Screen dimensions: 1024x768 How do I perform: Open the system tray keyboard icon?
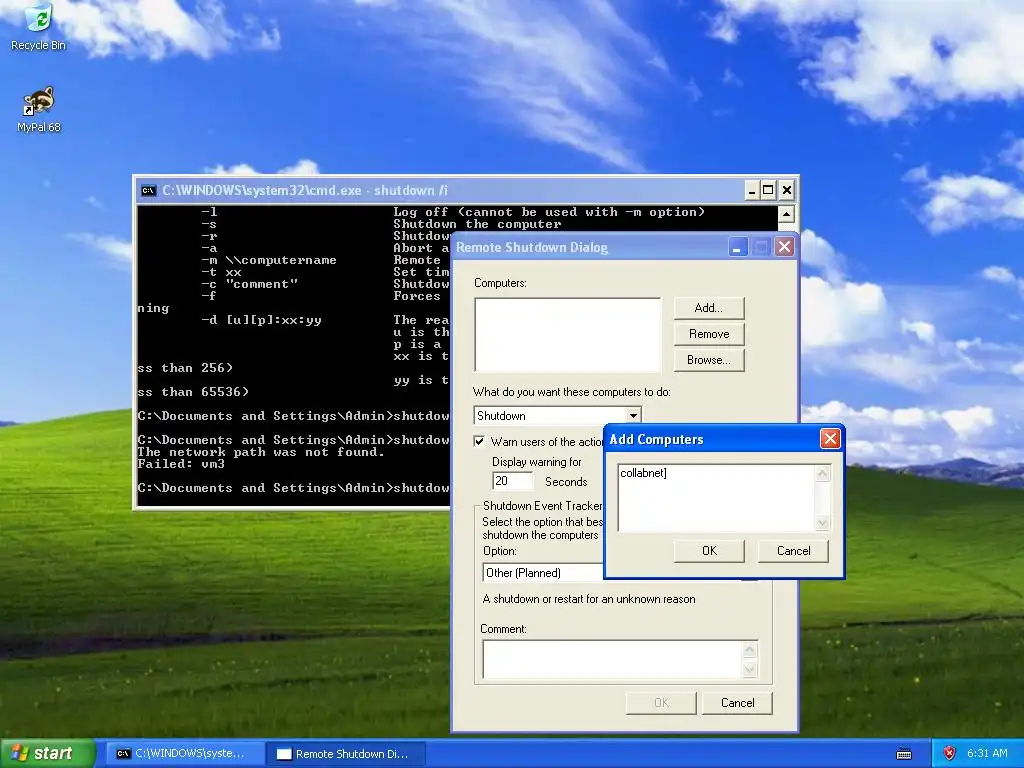point(904,754)
